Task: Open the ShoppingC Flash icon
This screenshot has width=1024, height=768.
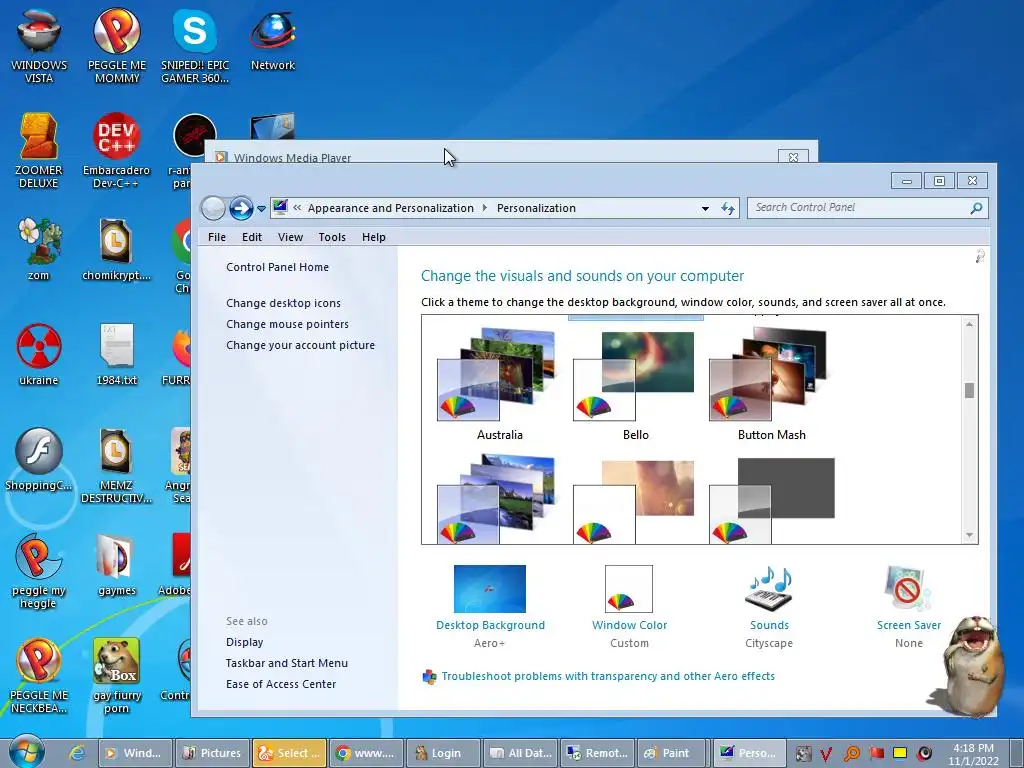Action: click(x=39, y=458)
